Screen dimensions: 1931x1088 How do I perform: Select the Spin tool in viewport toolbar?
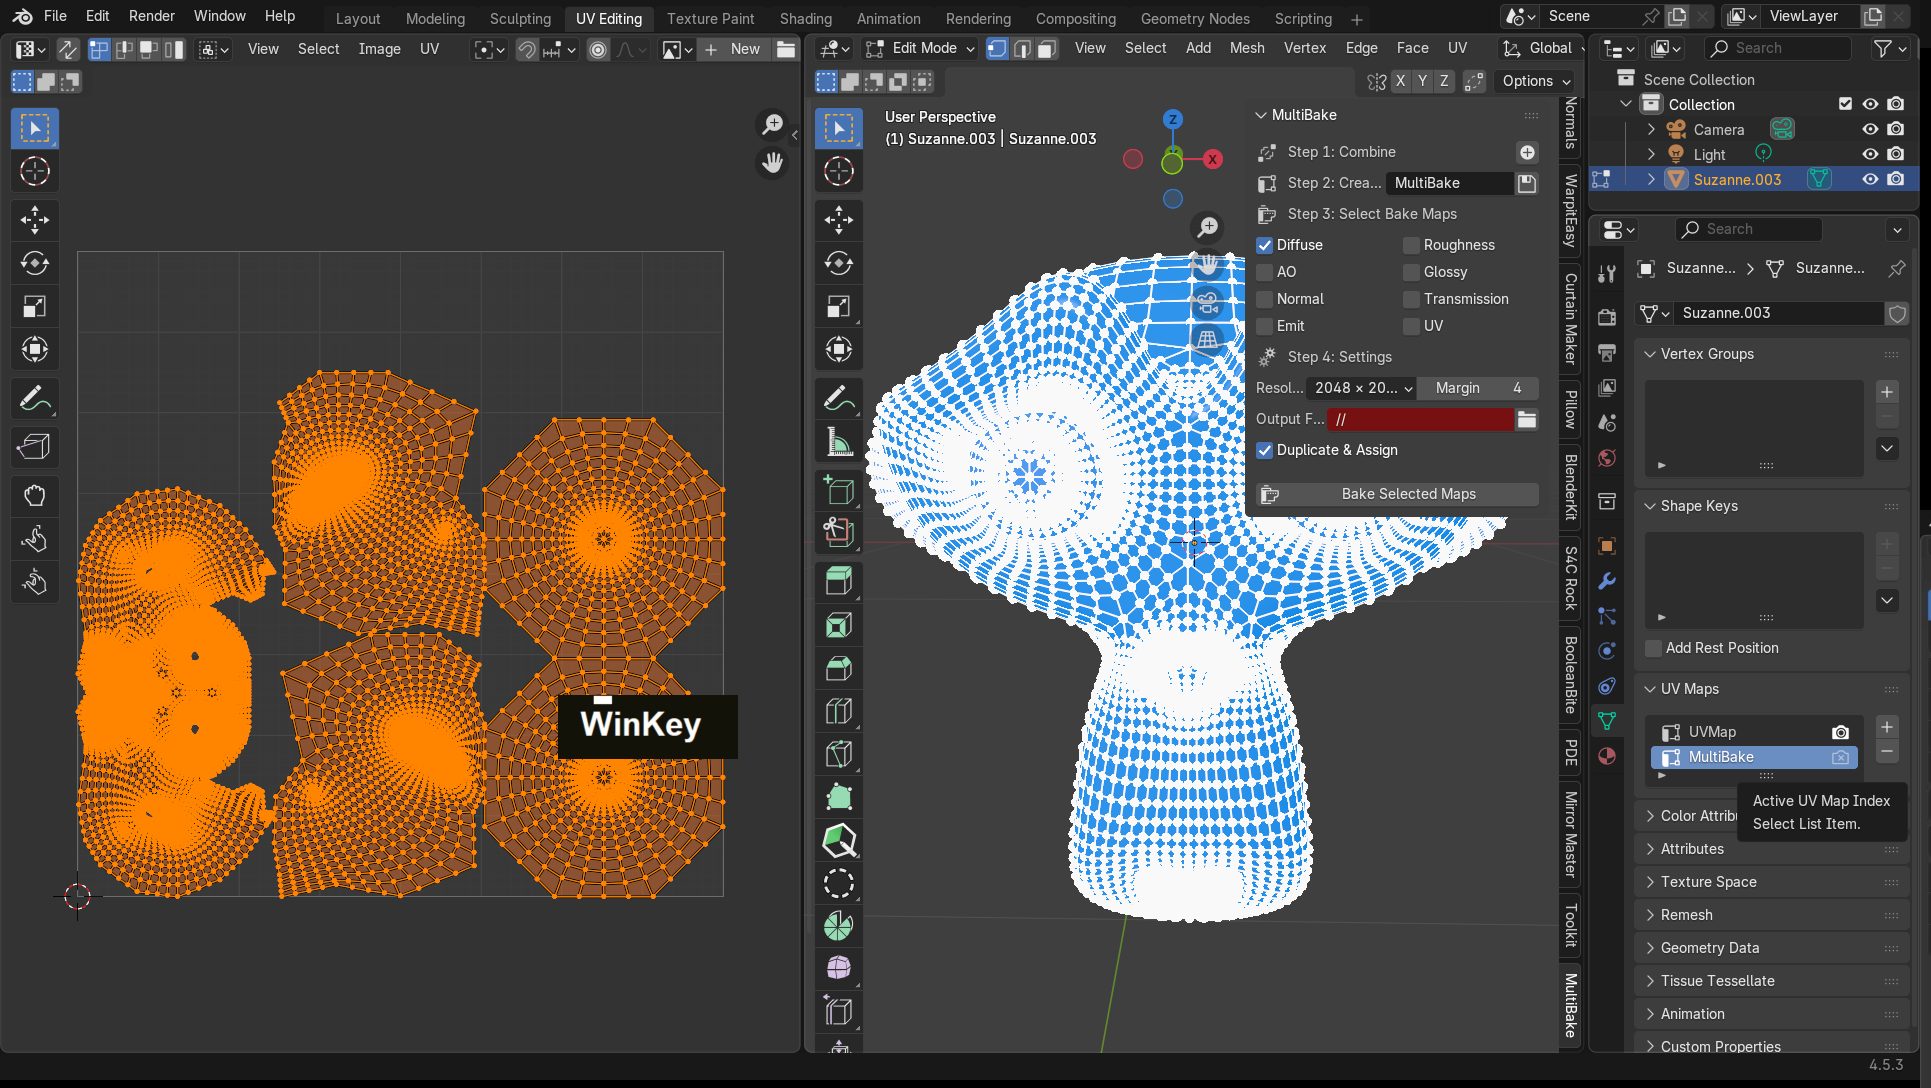point(838,926)
